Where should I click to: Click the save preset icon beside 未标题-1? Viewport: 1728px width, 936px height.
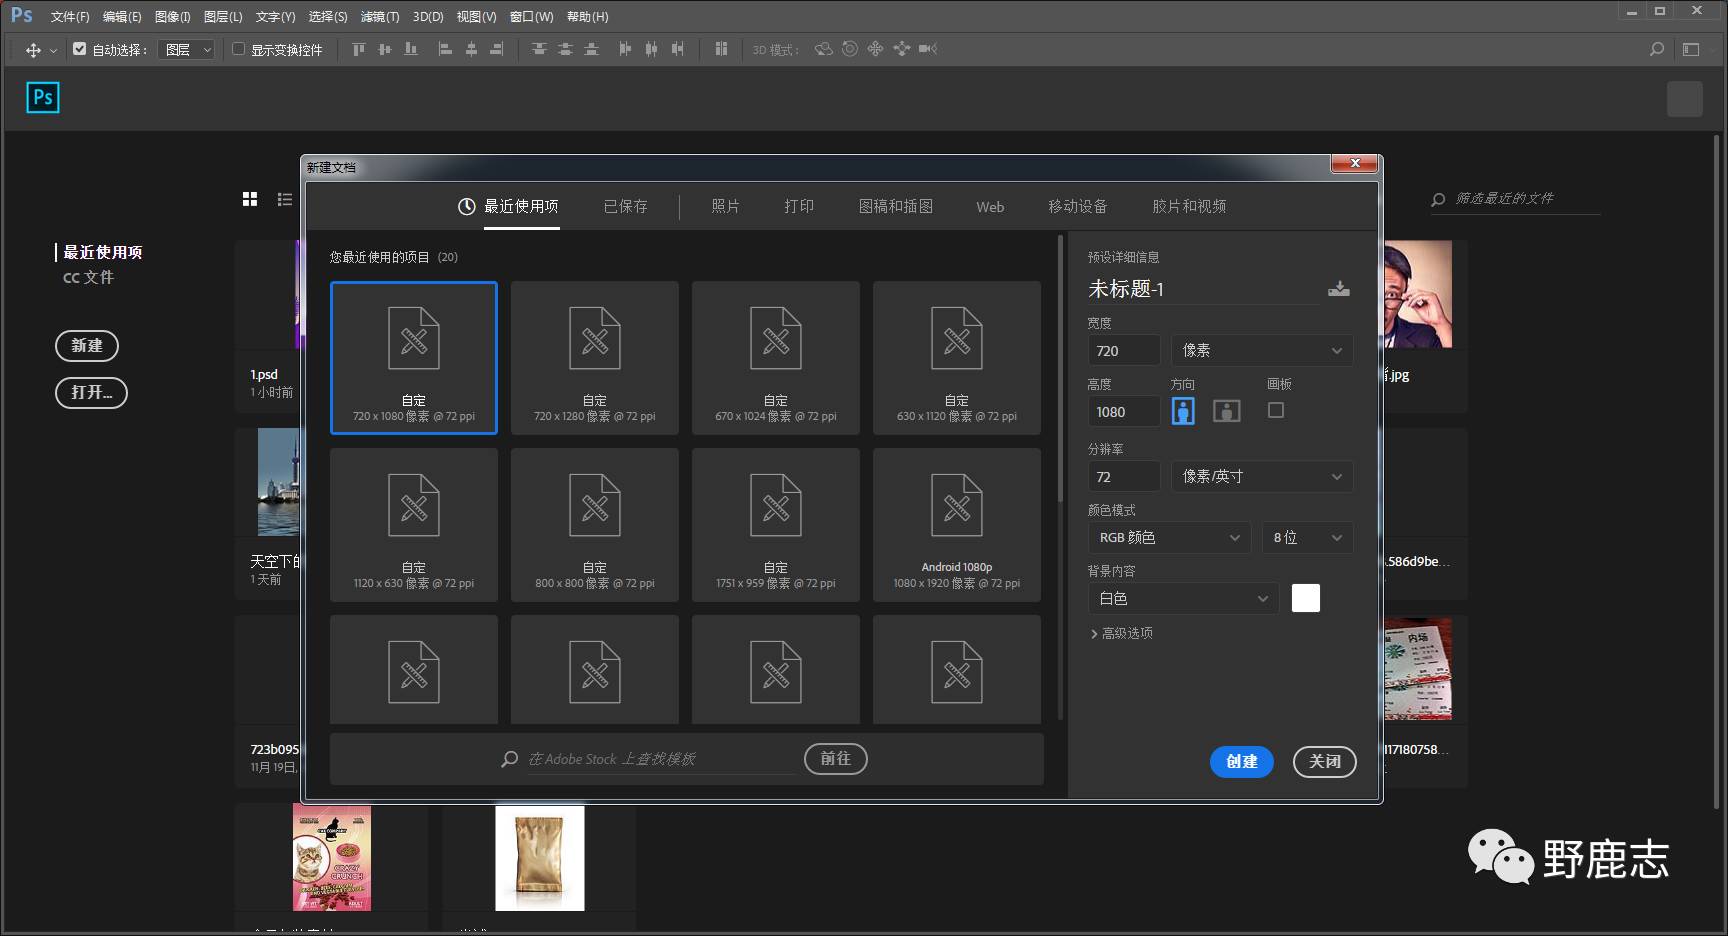tap(1338, 289)
